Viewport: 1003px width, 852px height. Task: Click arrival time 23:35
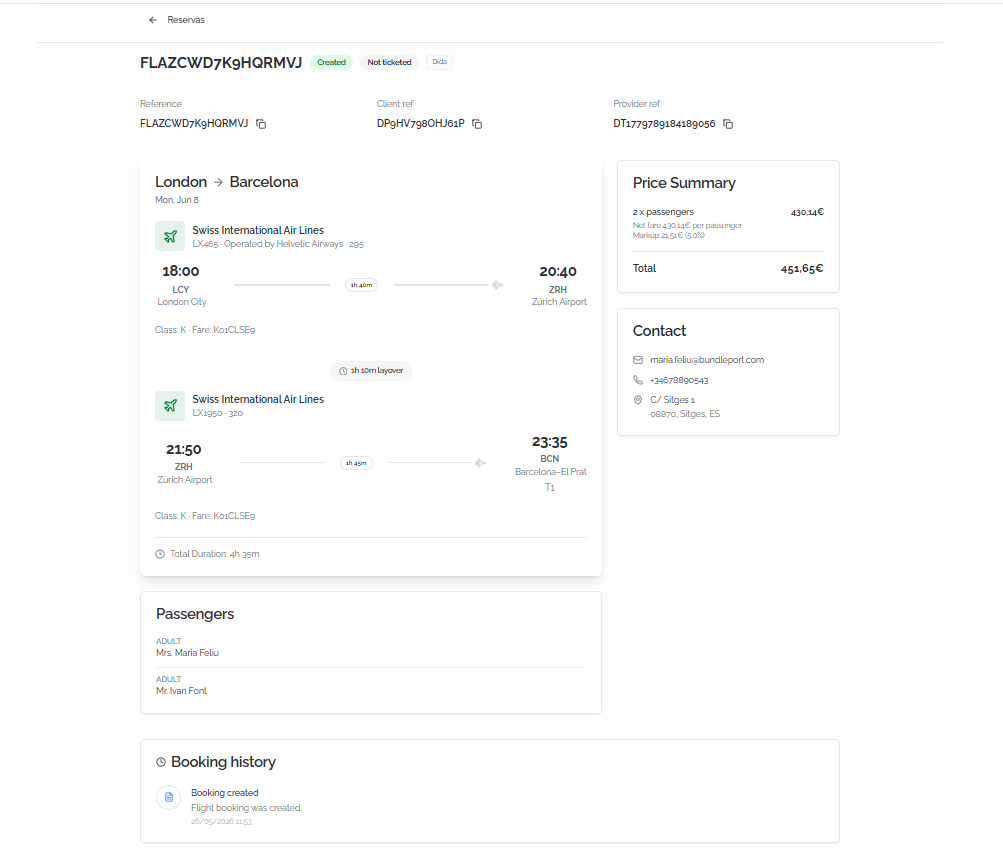tap(549, 442)
